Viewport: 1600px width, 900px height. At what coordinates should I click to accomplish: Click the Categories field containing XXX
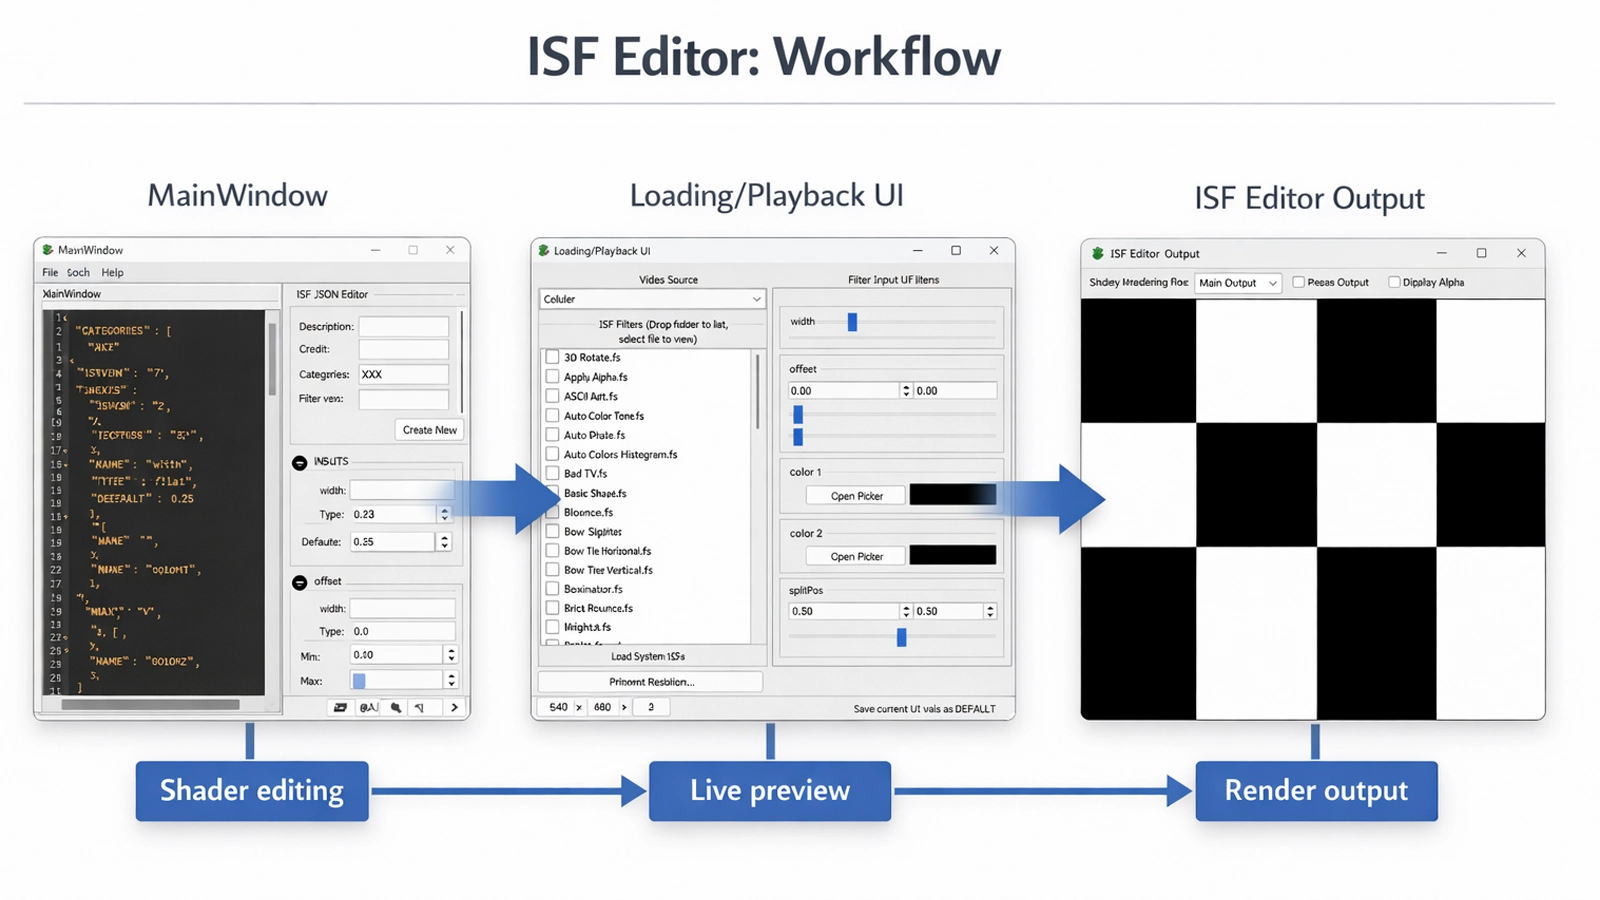[x=404, y=374]
